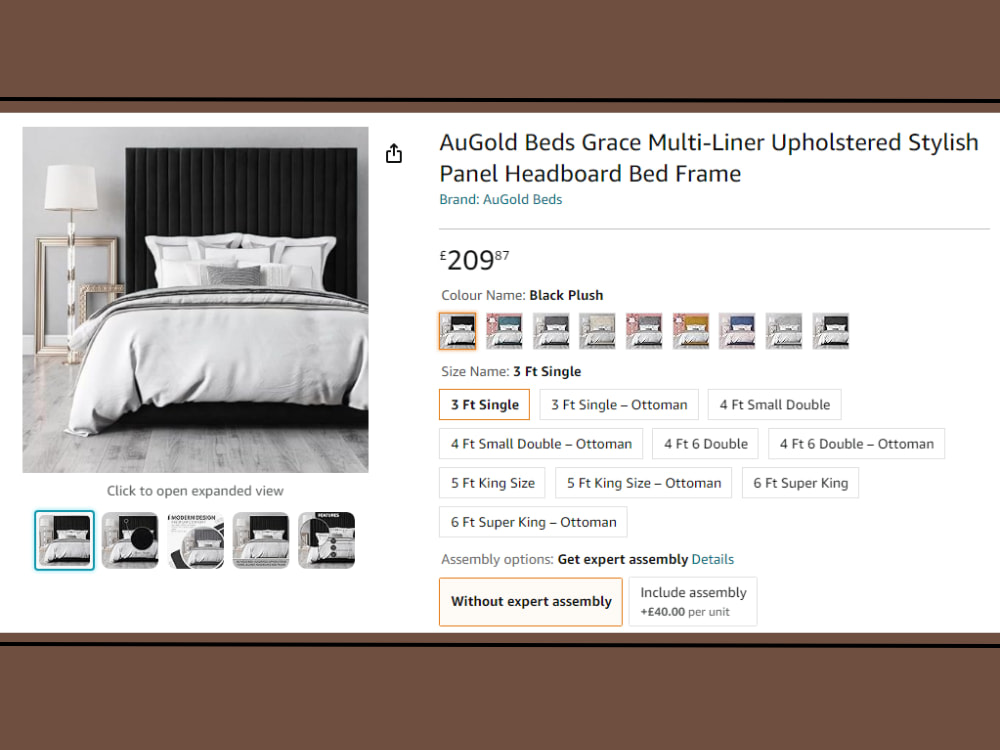Select Without expert assembly option
The width and height of the screenshot is (1000, 750).
pyautogui.click(x=530, y=601)
